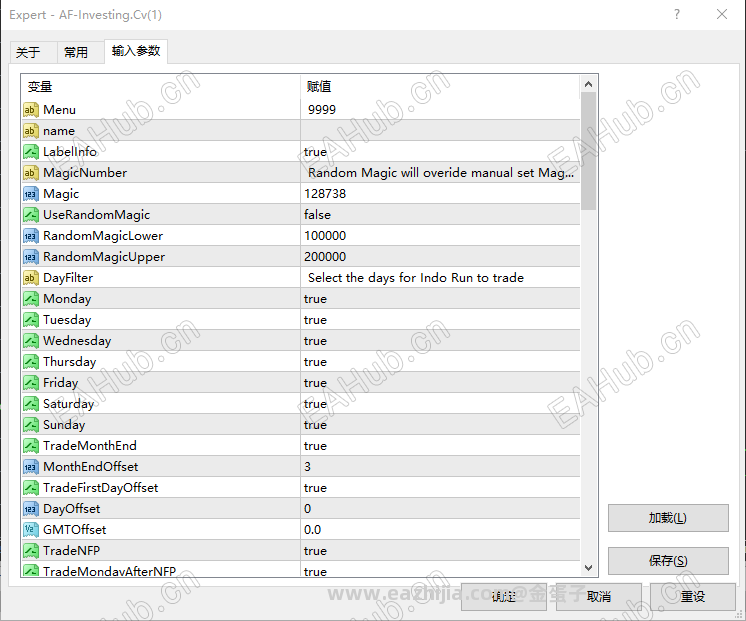
Task: Select the TradeFirstDayOffset variable name
Action: 100,487
